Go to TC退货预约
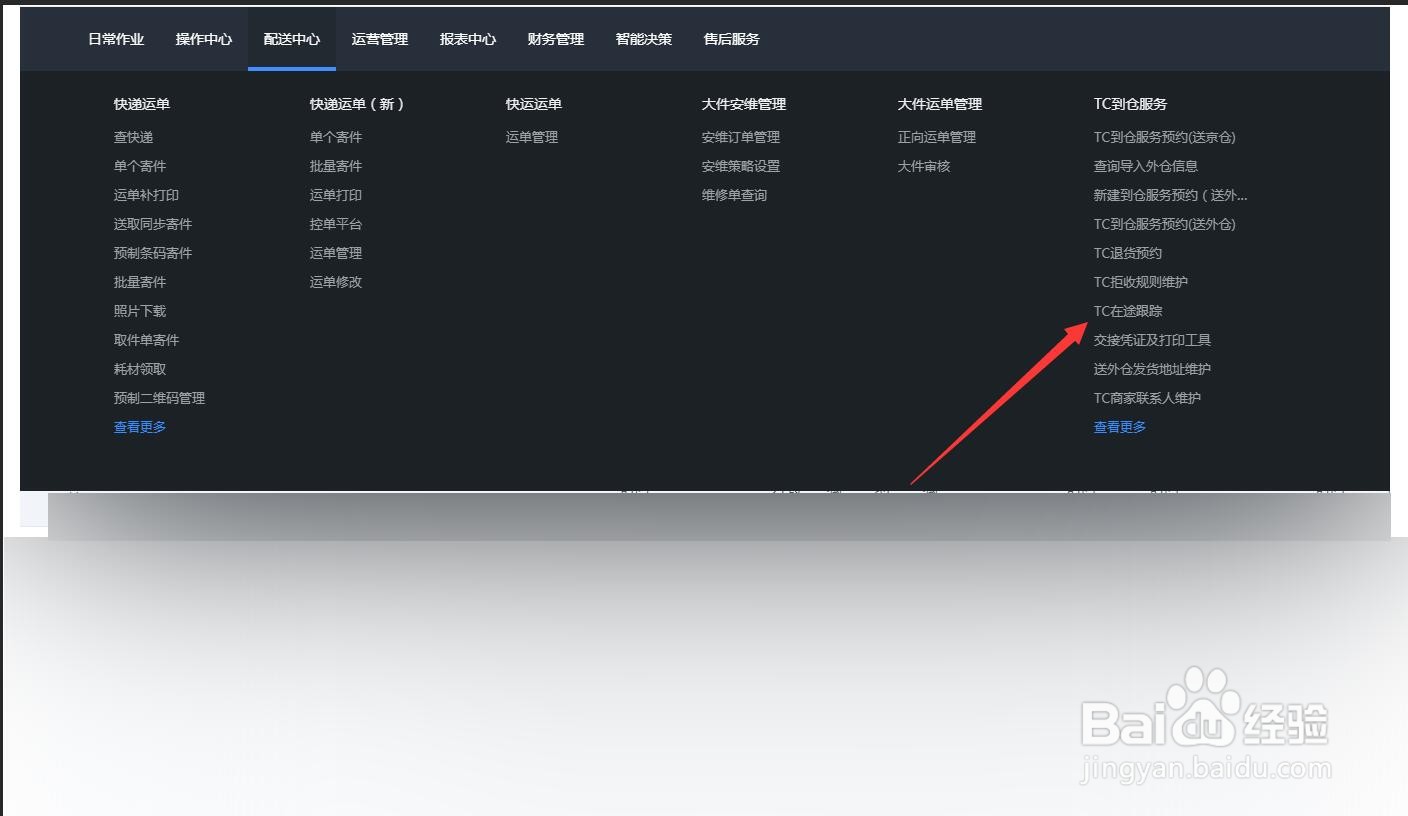 (x=1128, y=253)
